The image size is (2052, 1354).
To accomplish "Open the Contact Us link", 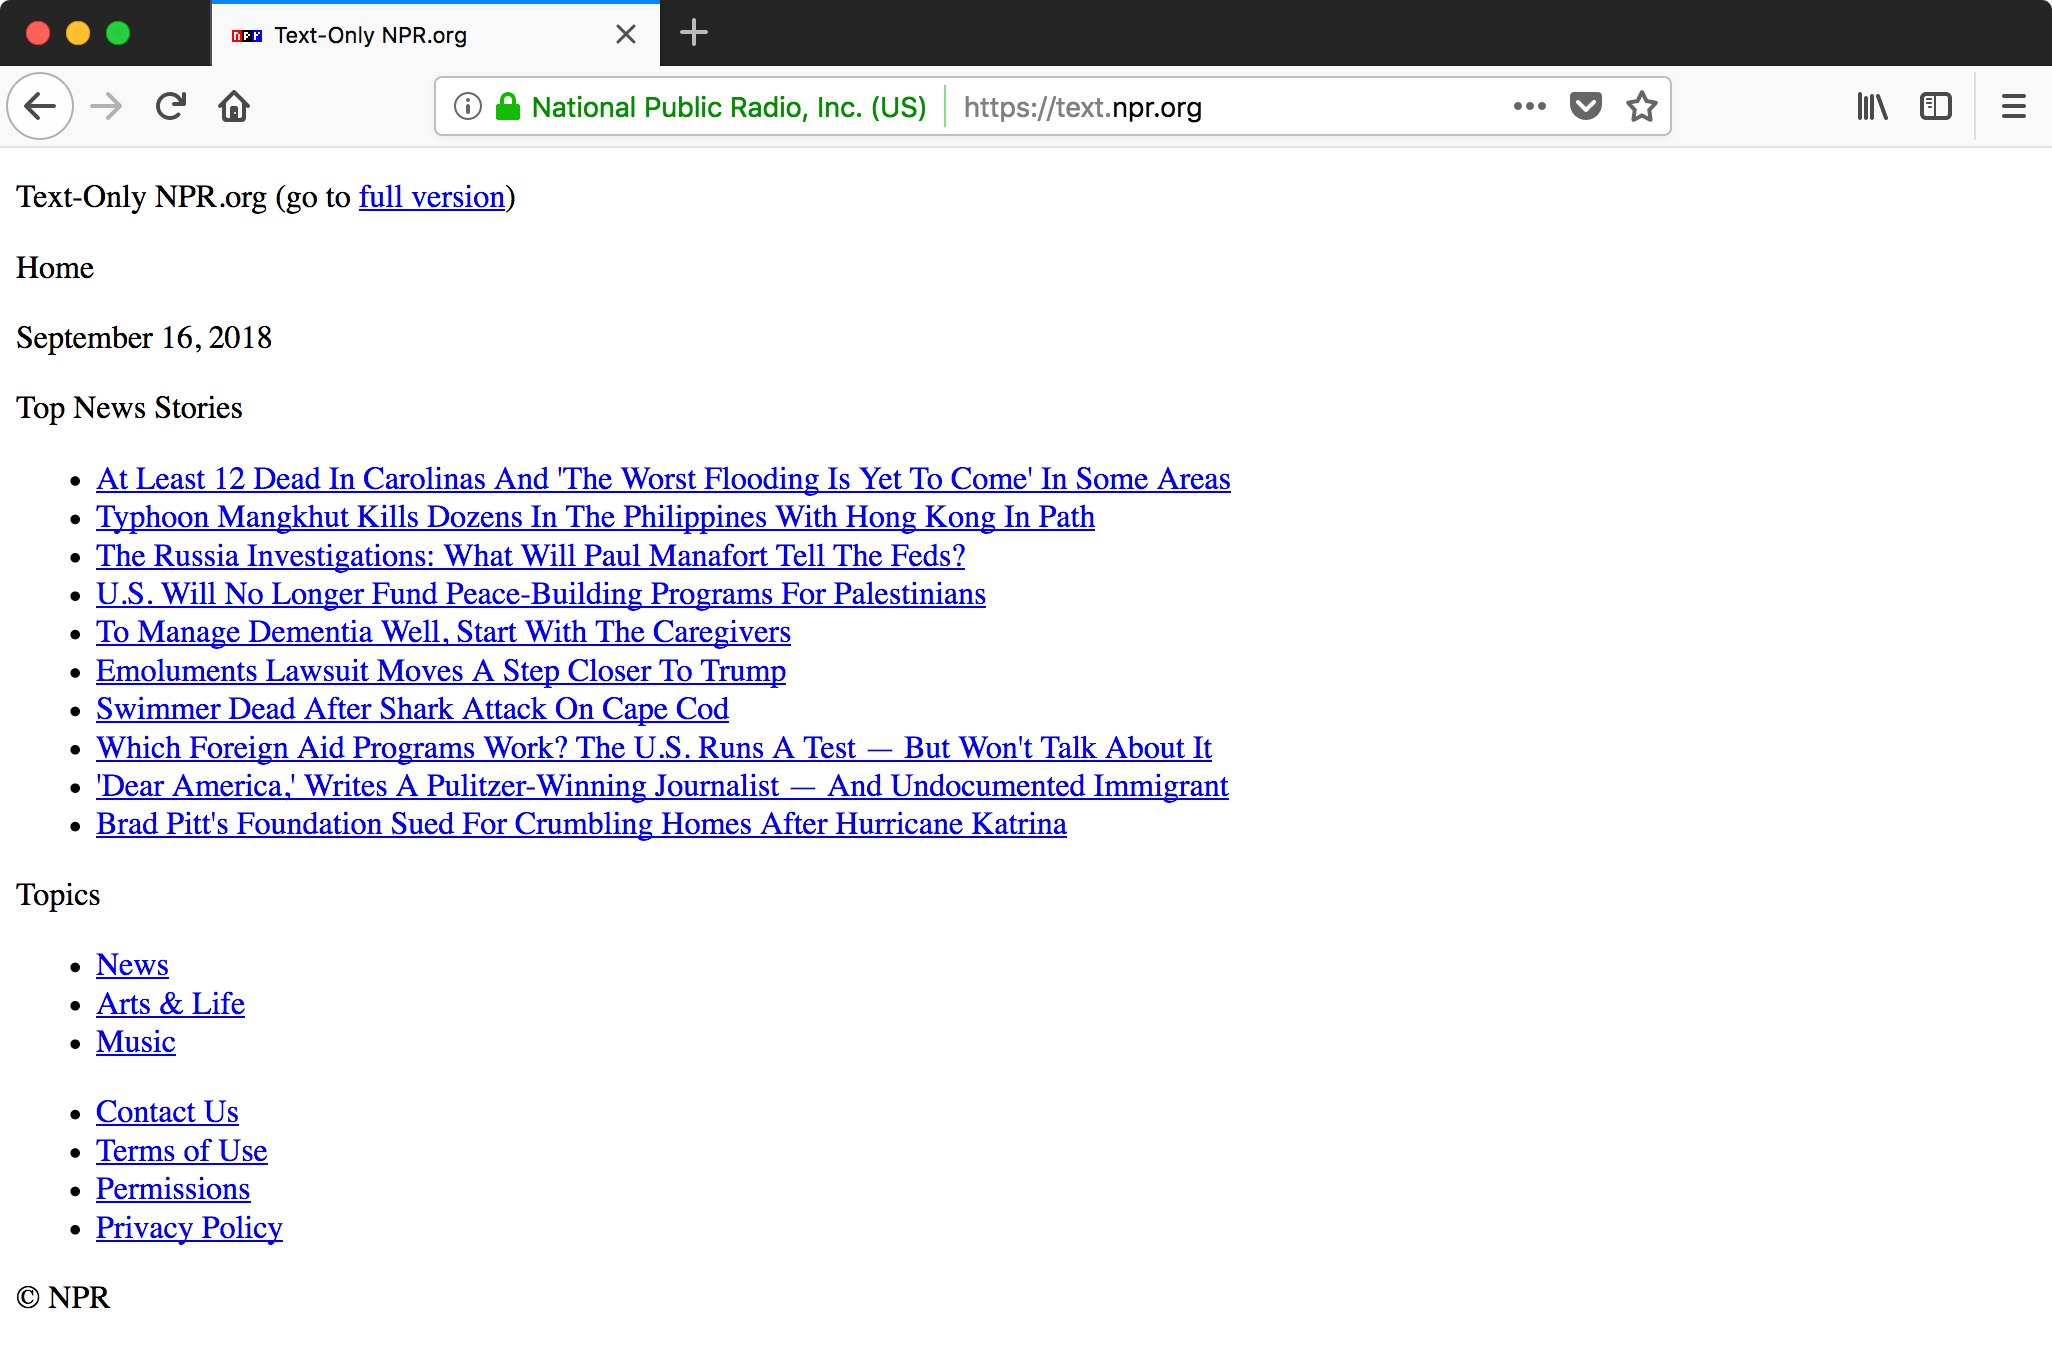I will tap(167, 1112).
